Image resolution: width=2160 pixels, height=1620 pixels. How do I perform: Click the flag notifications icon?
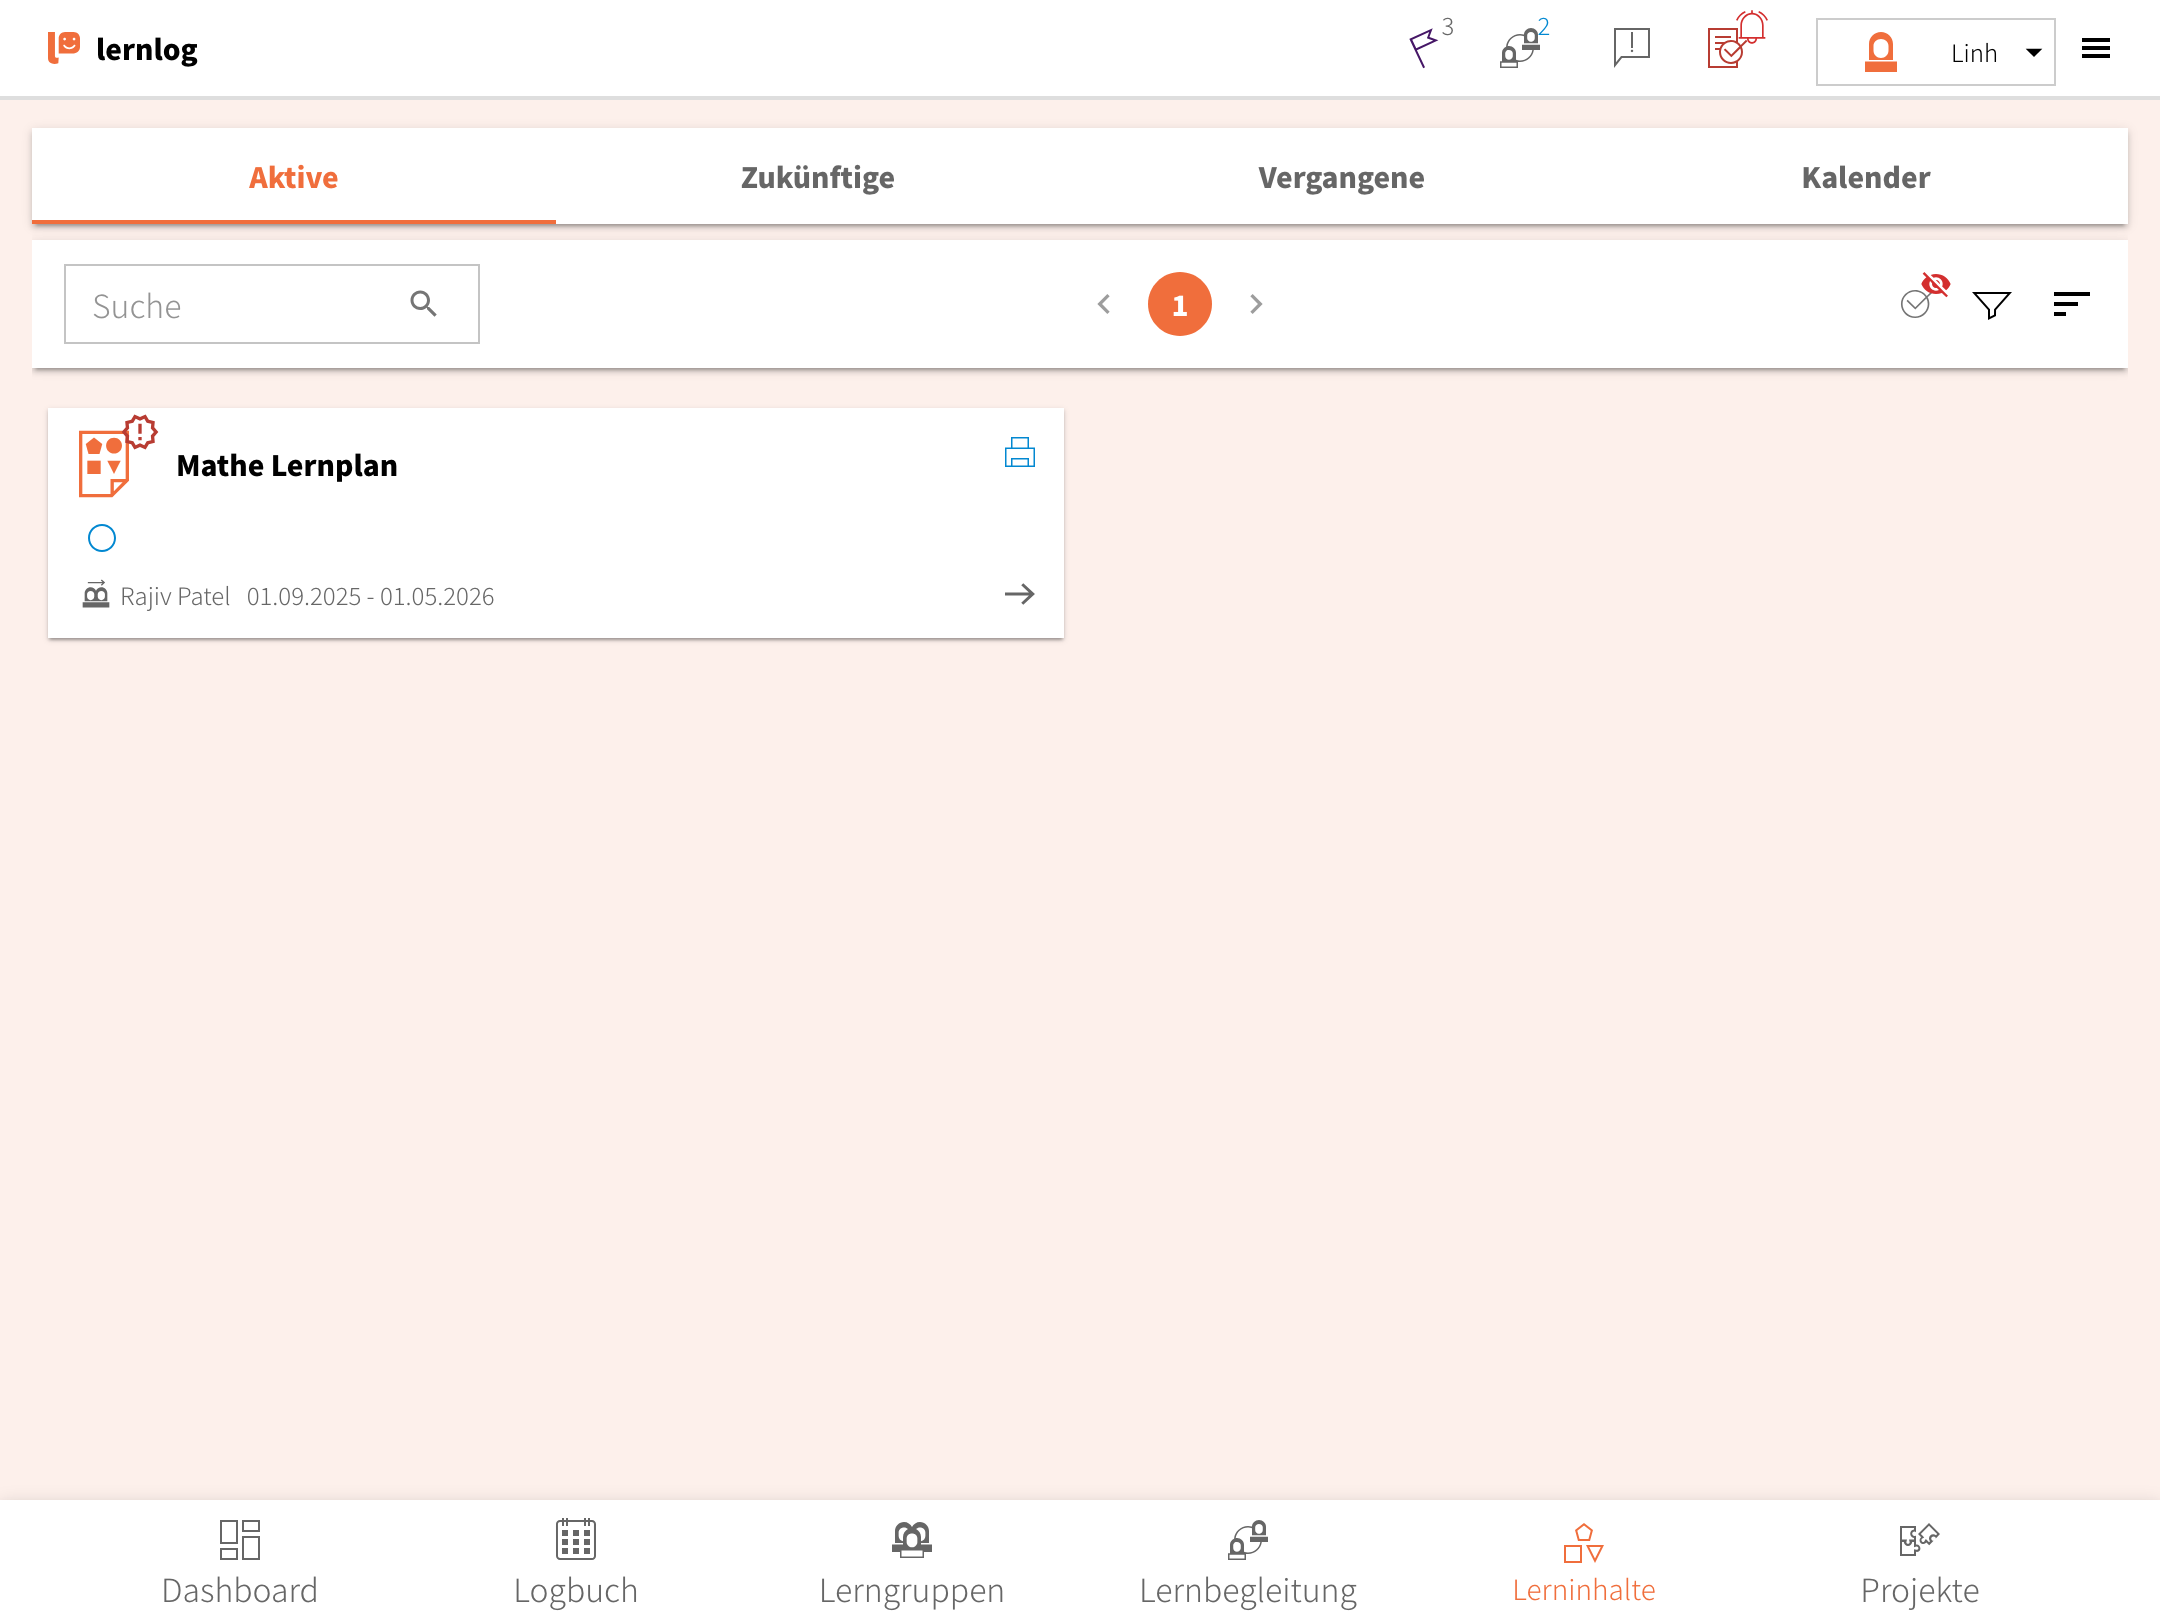click(1424, 47)
